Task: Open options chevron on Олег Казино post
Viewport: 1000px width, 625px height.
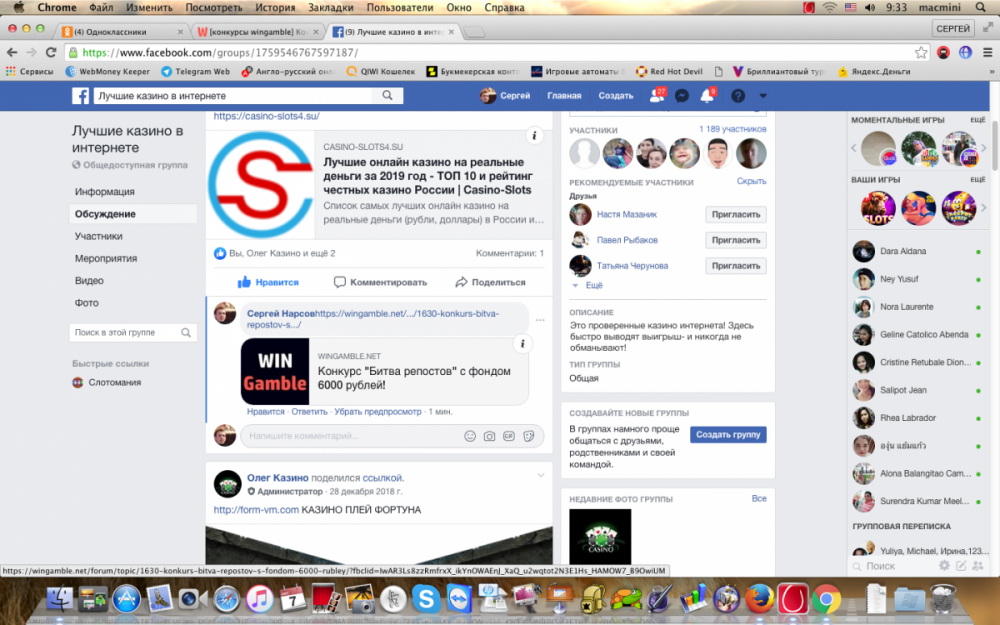Action: point(541,475)
